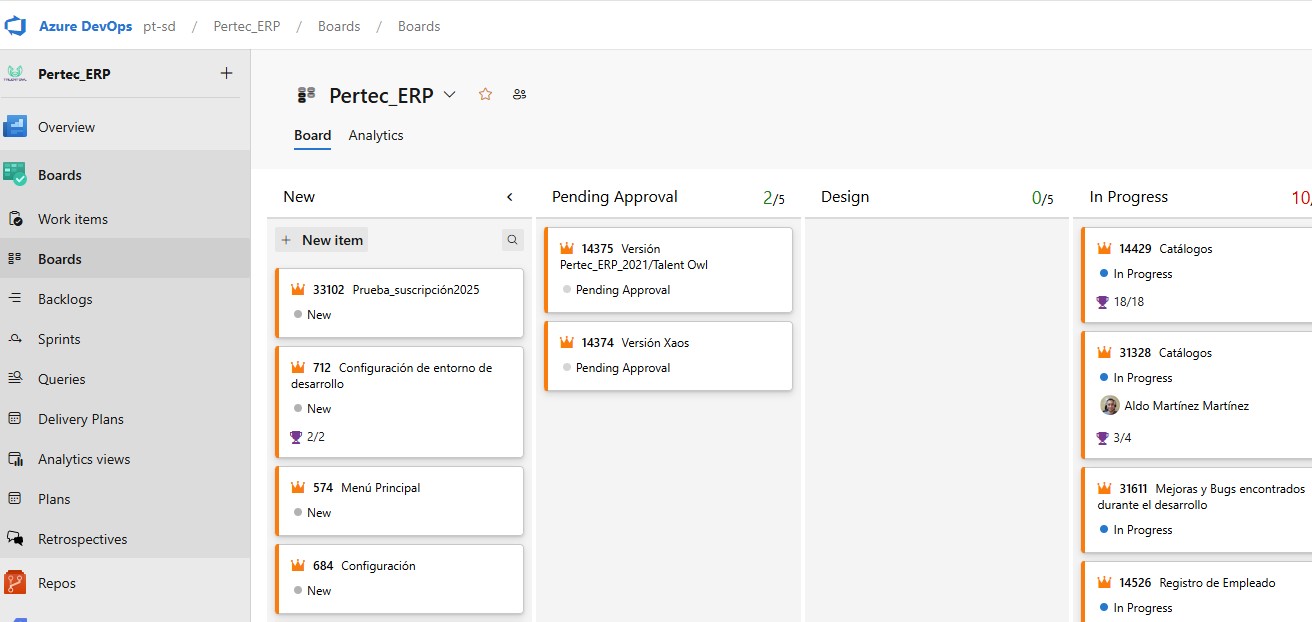Screen dimensions: 1312x622
Task: Select the Board tab
Action: pos(312,135)
